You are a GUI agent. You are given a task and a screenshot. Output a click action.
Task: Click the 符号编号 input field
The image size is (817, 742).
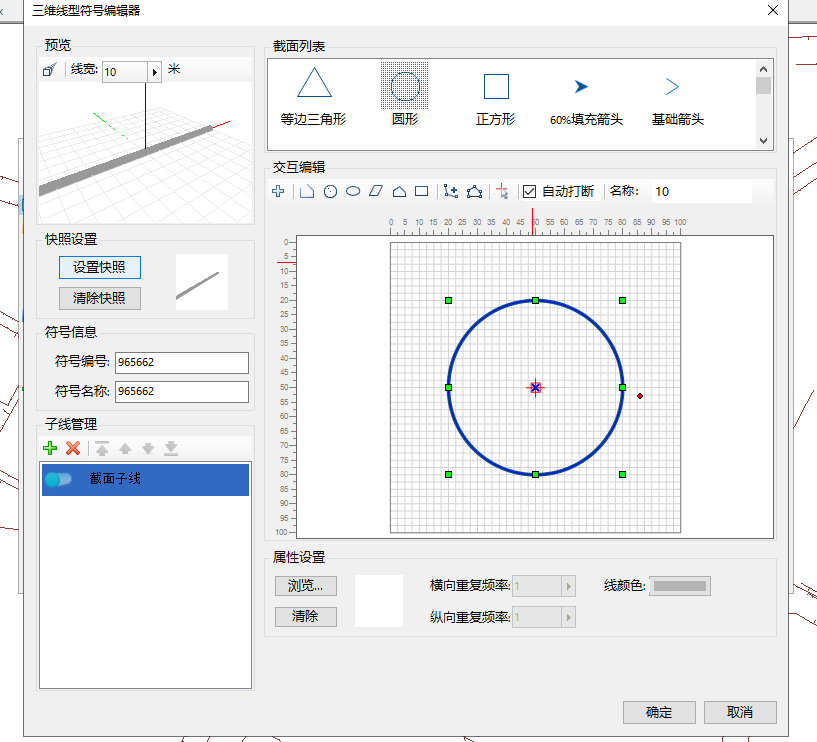(182, 363)
